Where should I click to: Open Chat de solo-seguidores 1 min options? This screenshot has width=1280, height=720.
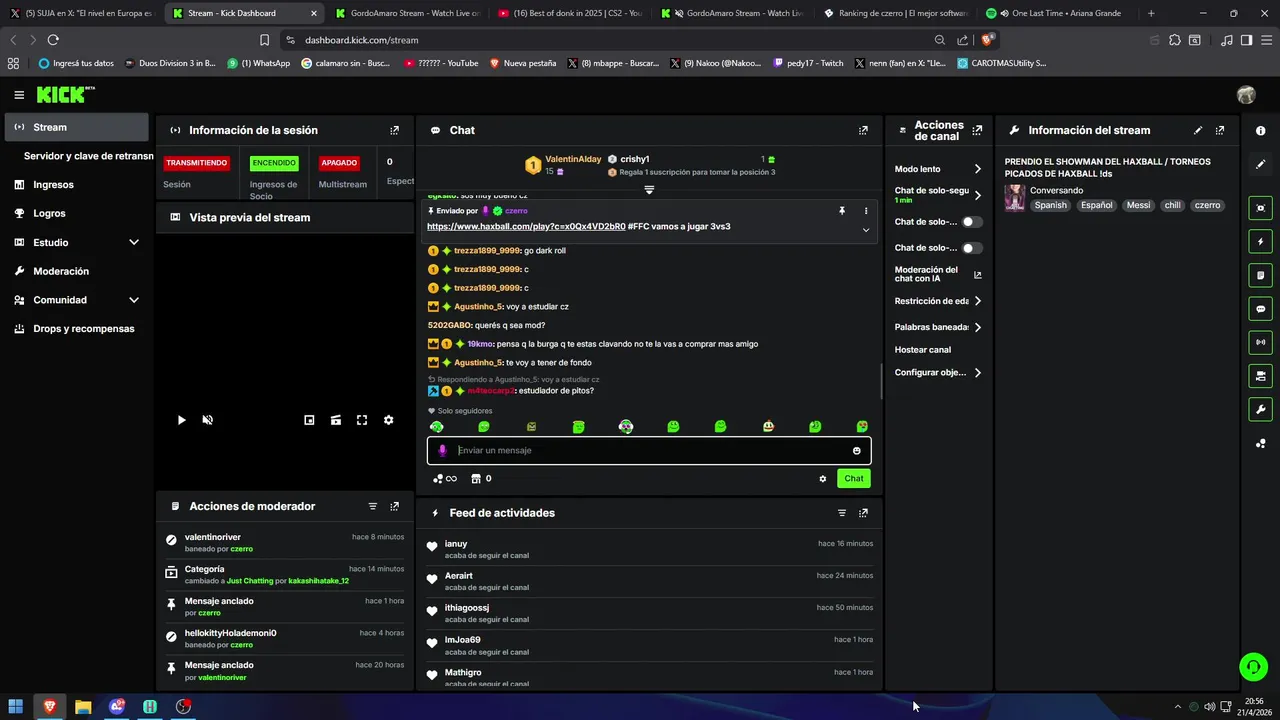coord(977,195)
